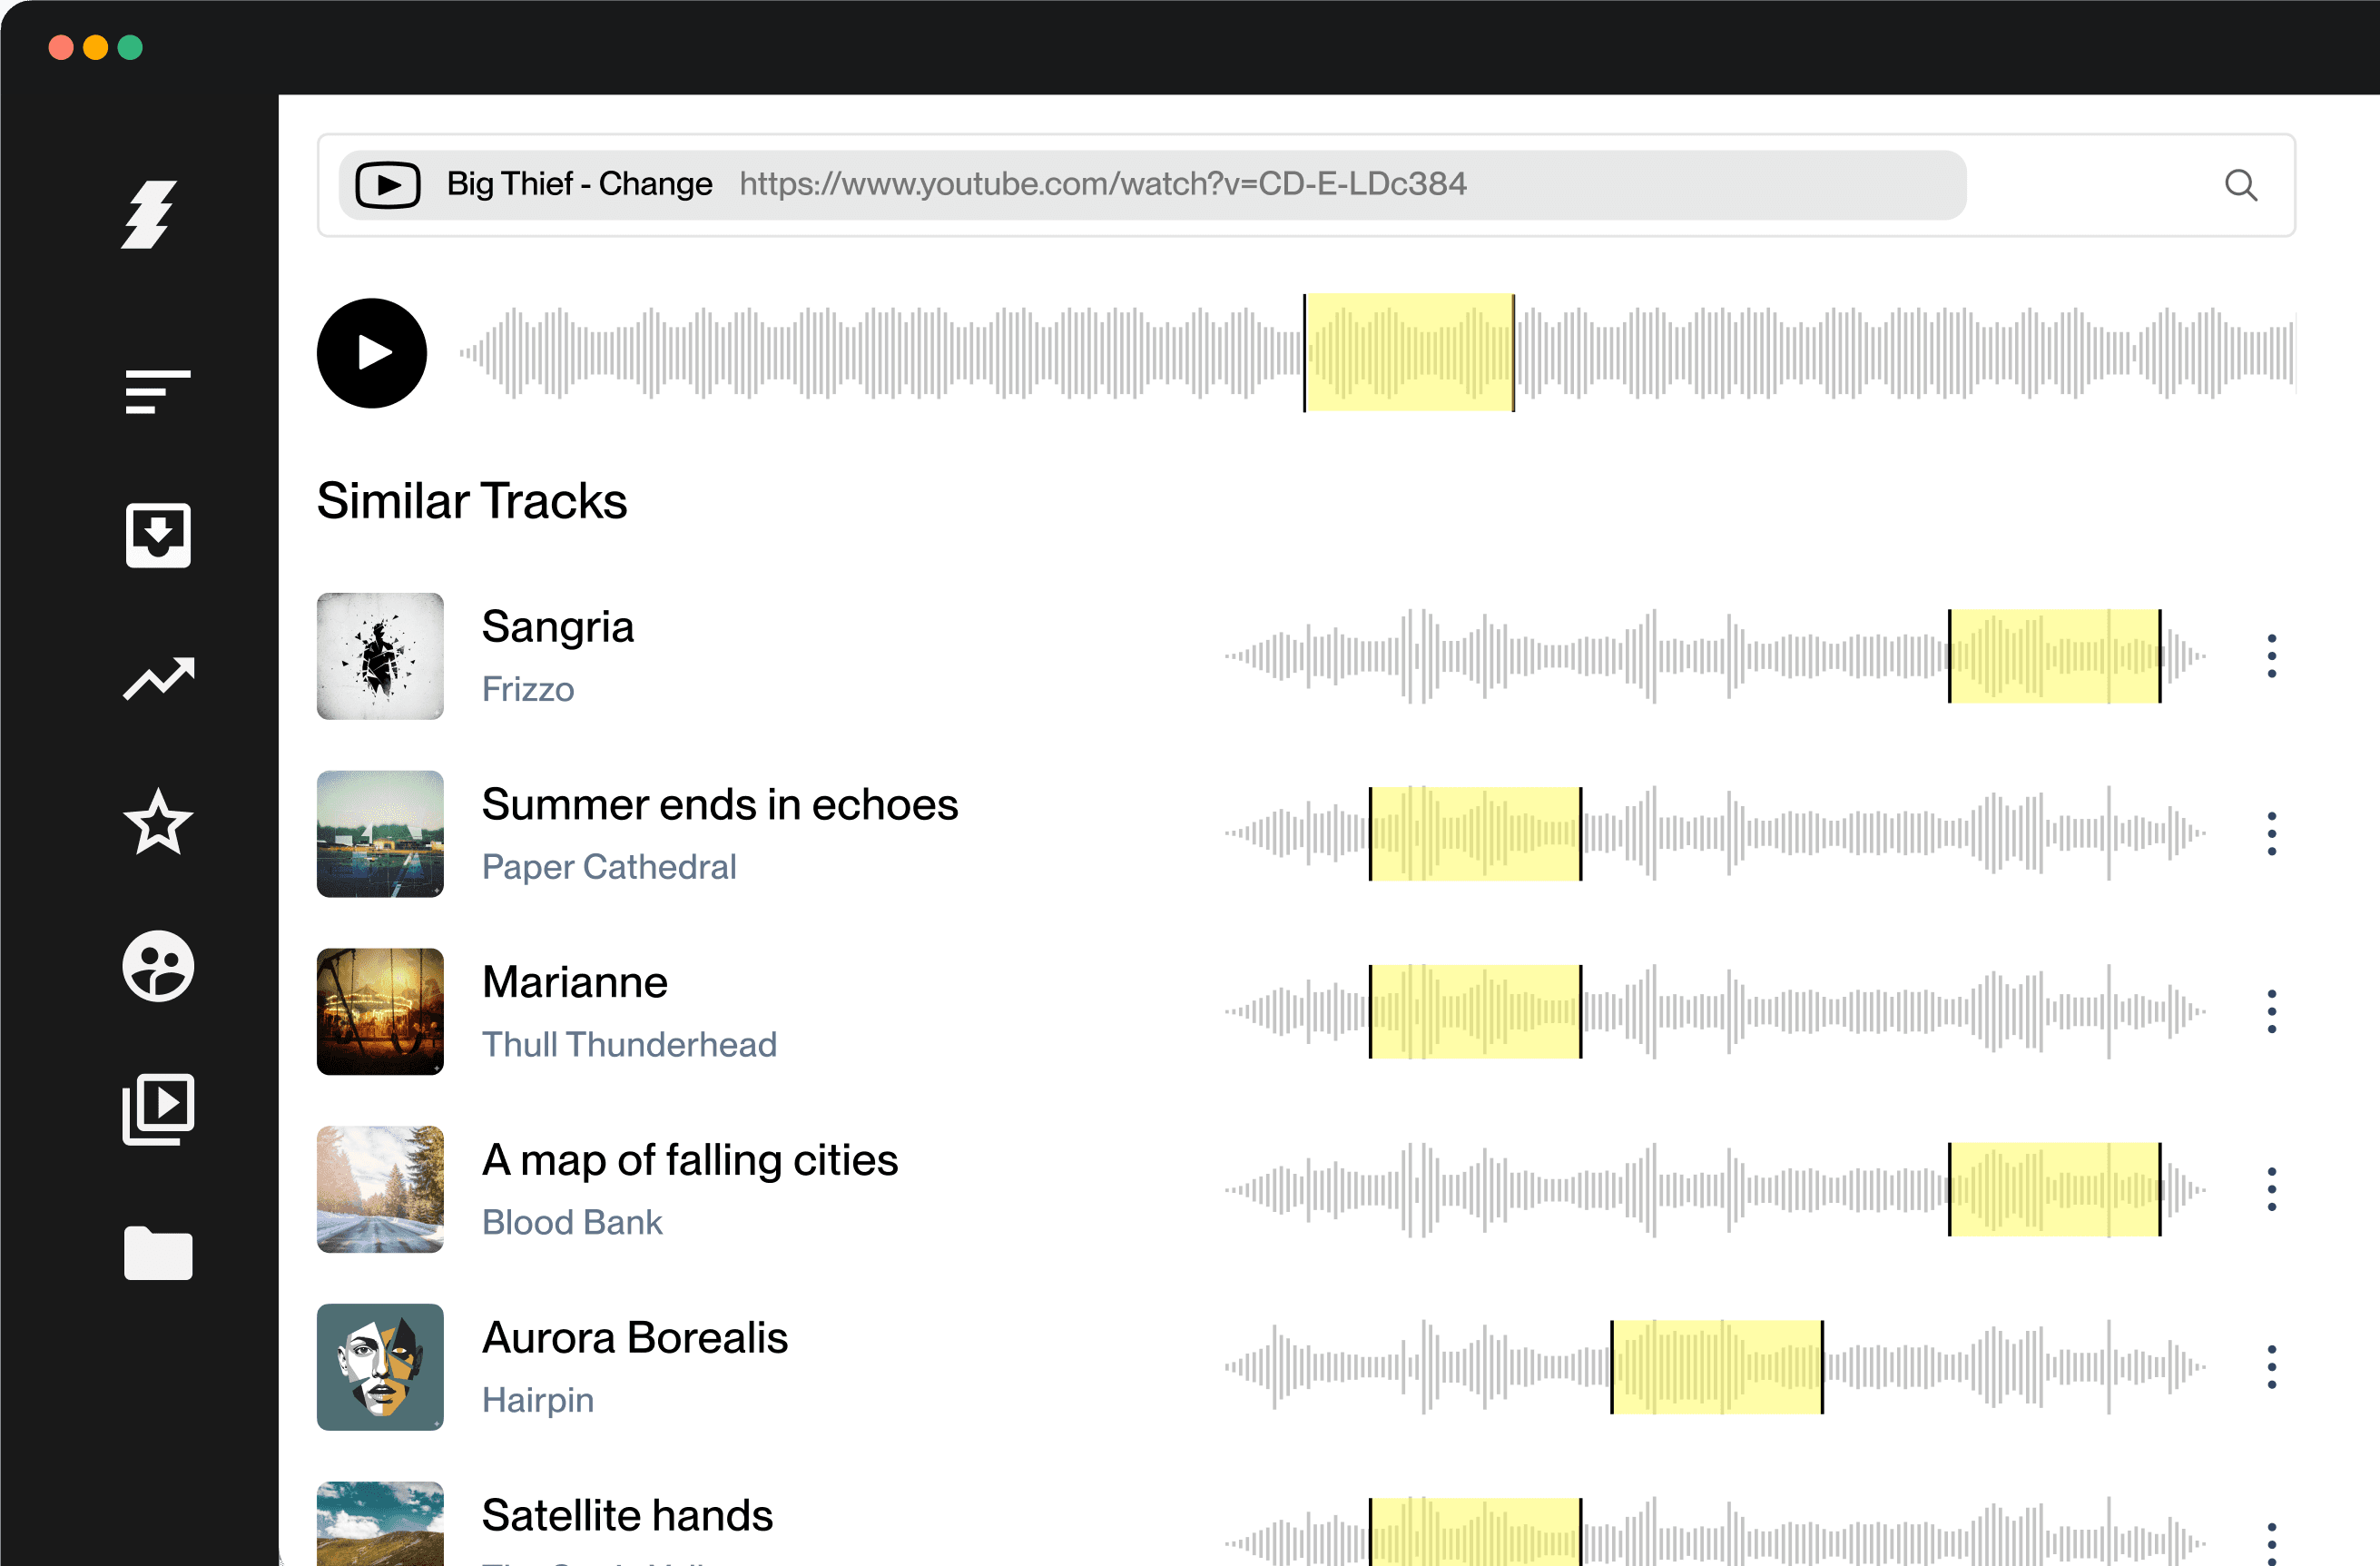Click inside the YouTube URL search field
2380x1566 pixels.
tap(1100, 184)
